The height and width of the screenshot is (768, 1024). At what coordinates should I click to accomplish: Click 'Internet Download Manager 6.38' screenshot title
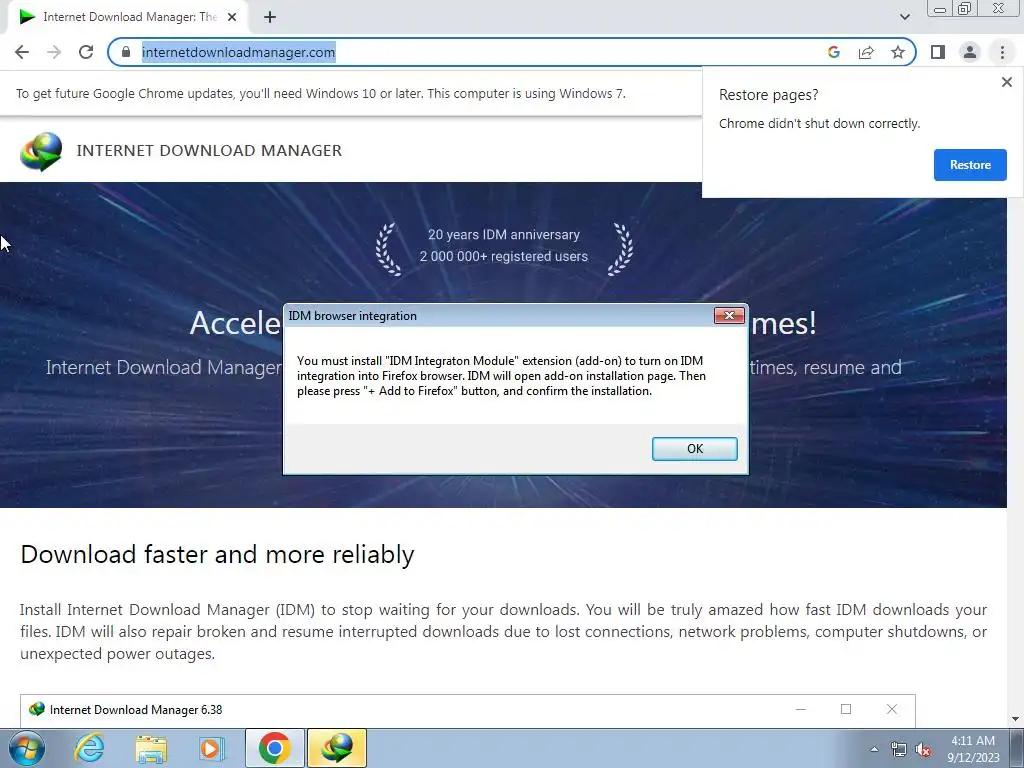(136, 710)
